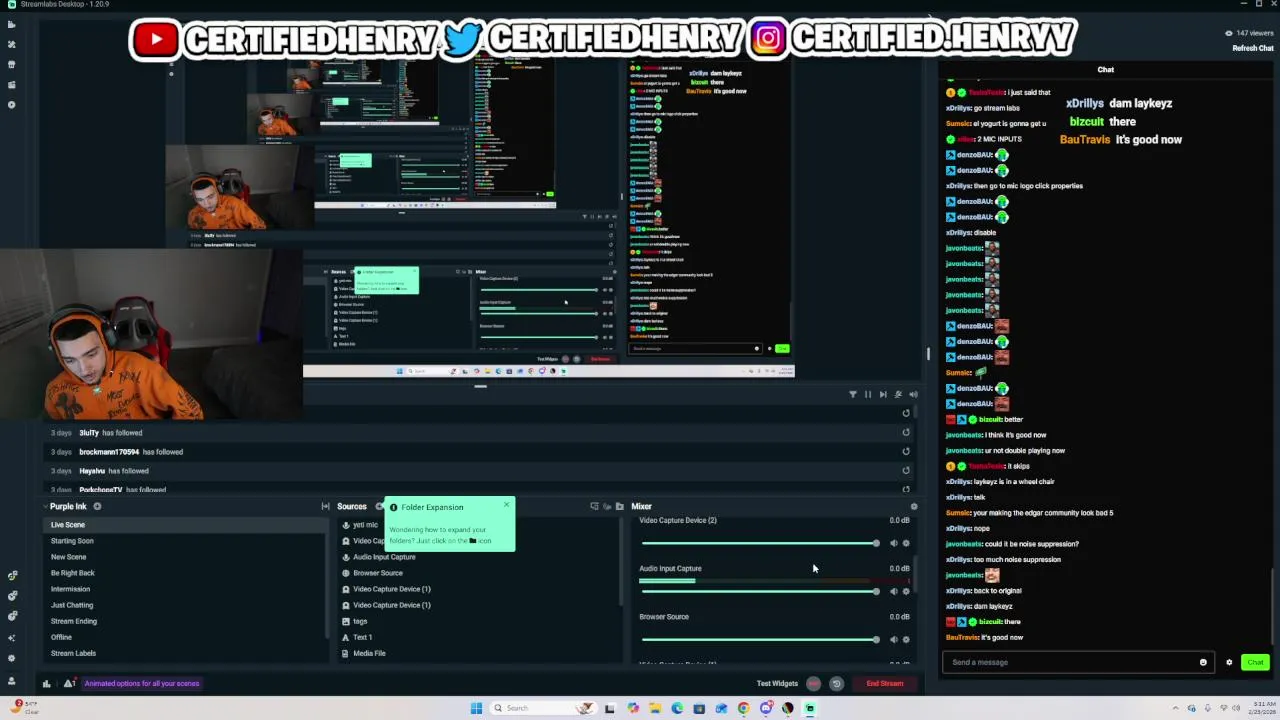Viewport: 1280px width, 720px height.
Task: Click the Send a message chat field
Action: (1076, 662)
